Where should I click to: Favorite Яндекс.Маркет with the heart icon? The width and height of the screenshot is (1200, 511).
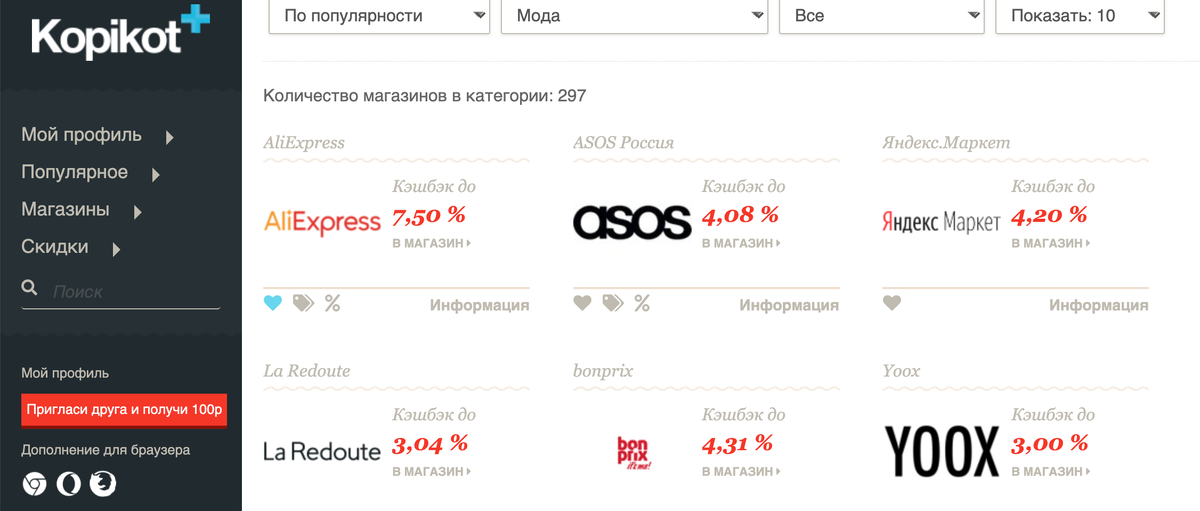(x=892, y=304)
